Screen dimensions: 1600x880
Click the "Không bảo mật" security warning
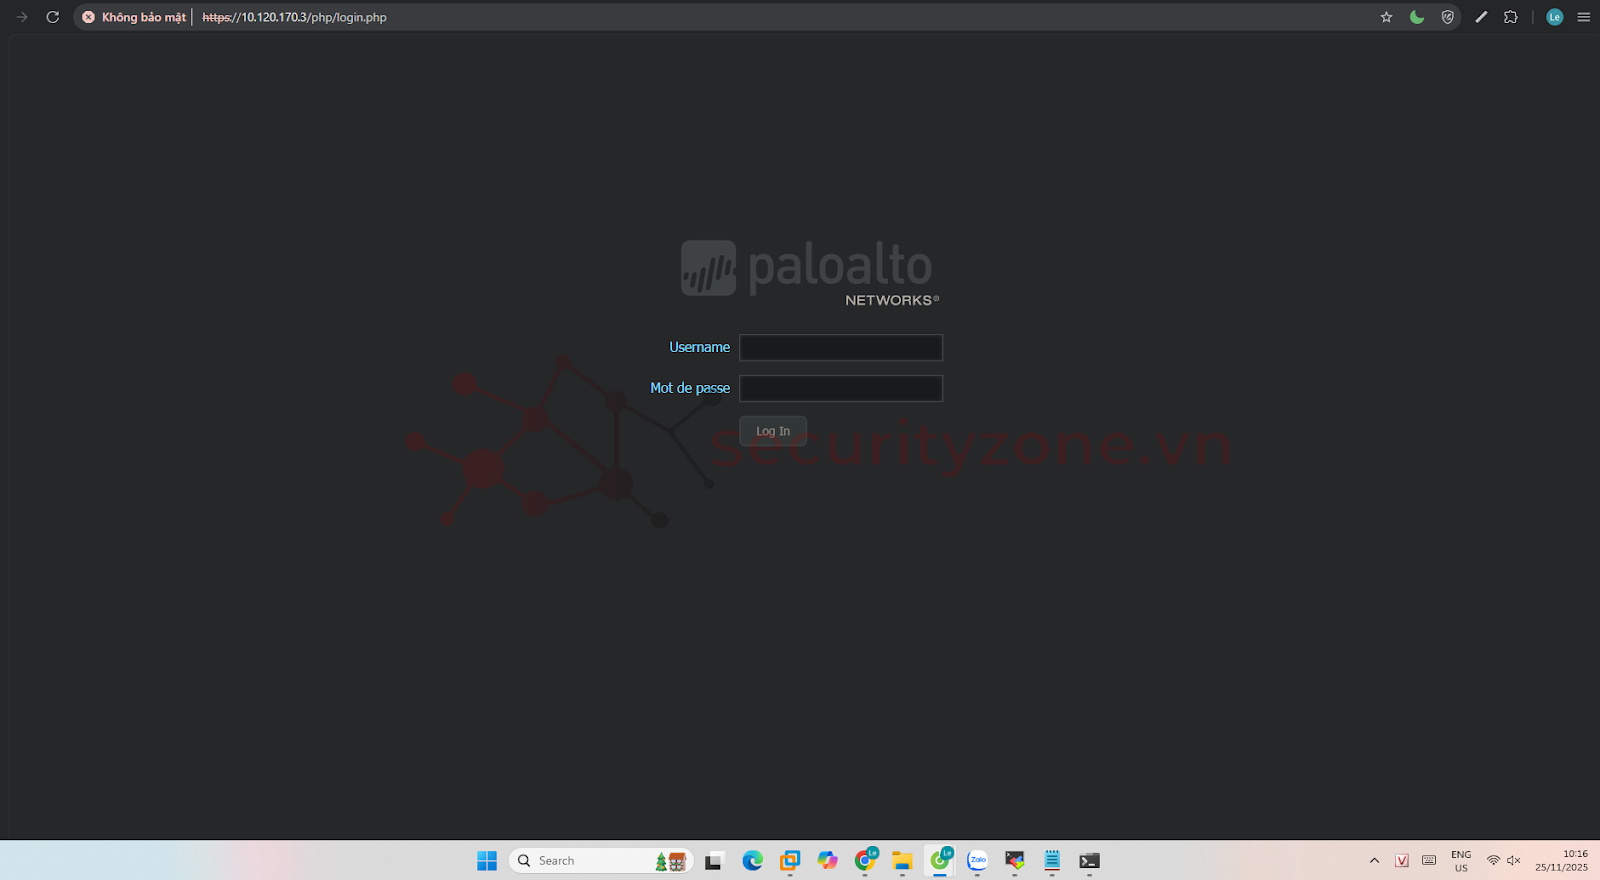click(x=134, y=17)
